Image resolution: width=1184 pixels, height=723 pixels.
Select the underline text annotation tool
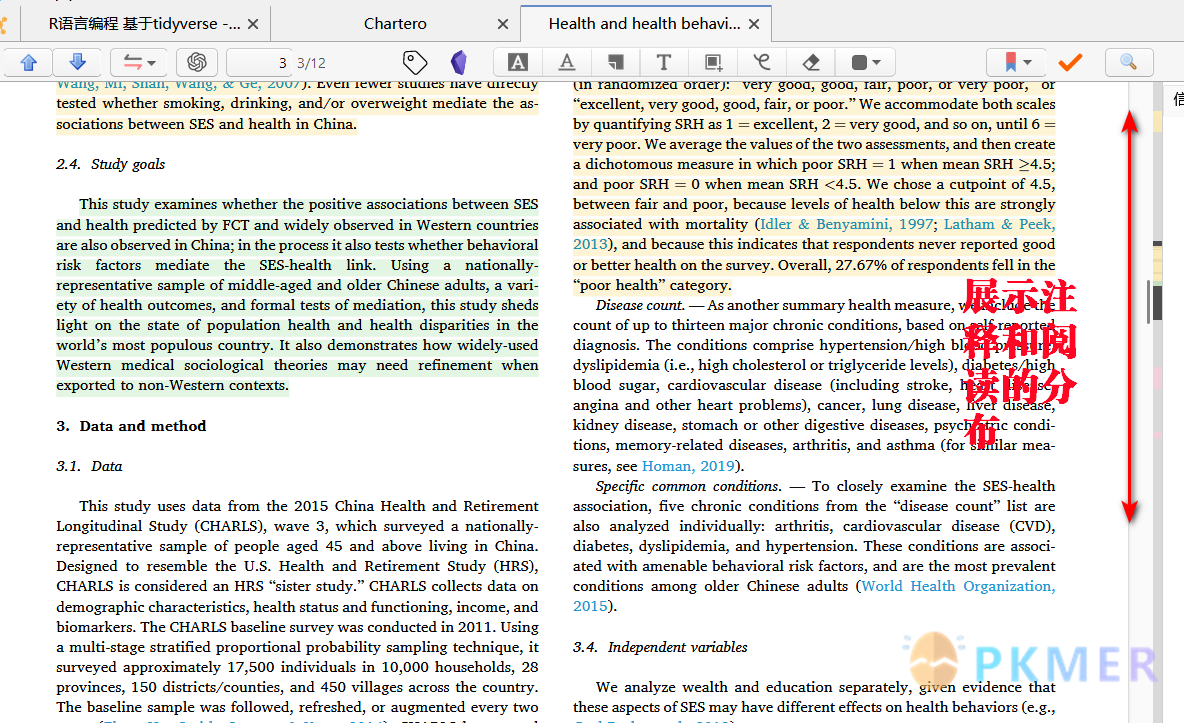coord(567,62)
